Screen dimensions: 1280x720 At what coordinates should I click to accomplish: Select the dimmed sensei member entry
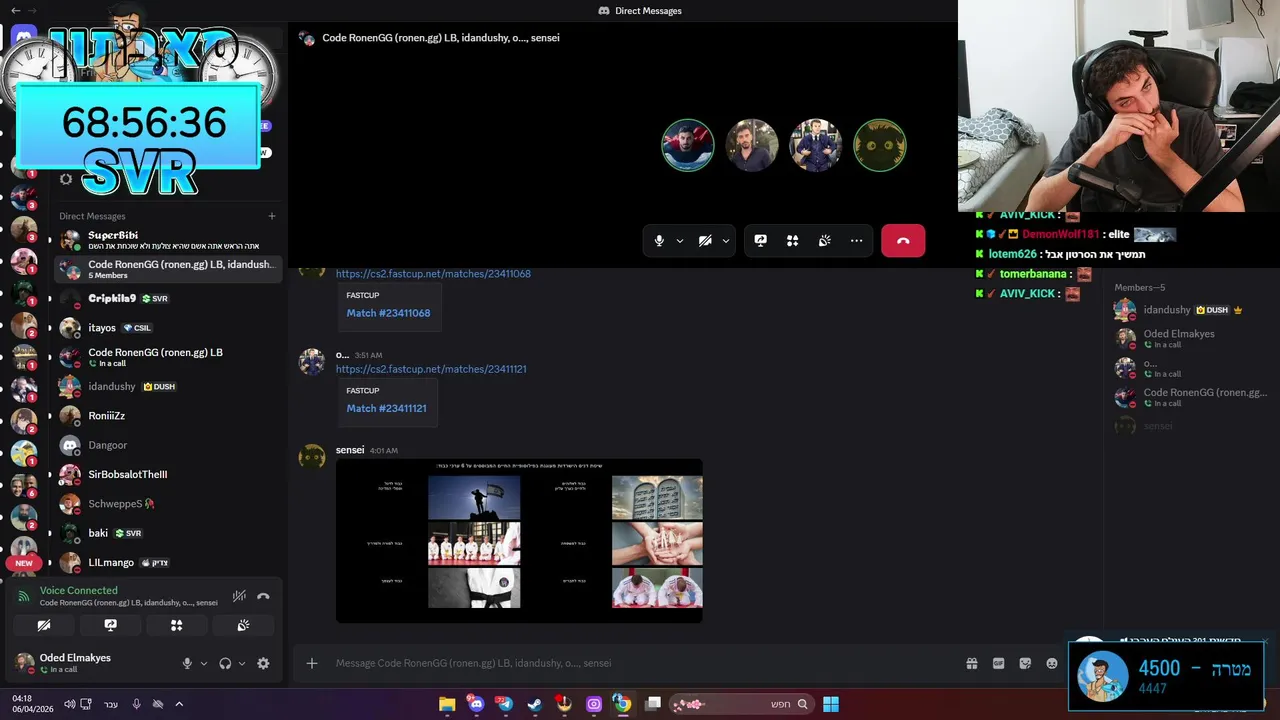[1190, 426]
